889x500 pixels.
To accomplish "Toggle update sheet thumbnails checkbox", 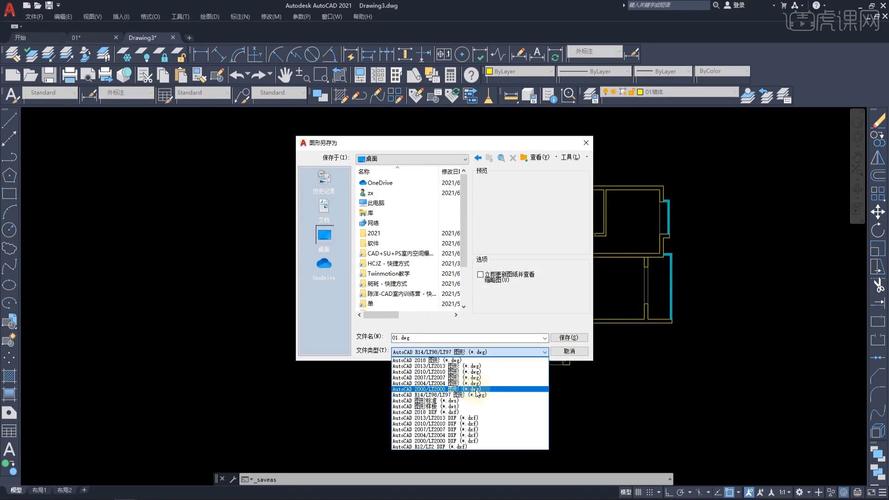I will pyautogui.click(x=480, y=274).
